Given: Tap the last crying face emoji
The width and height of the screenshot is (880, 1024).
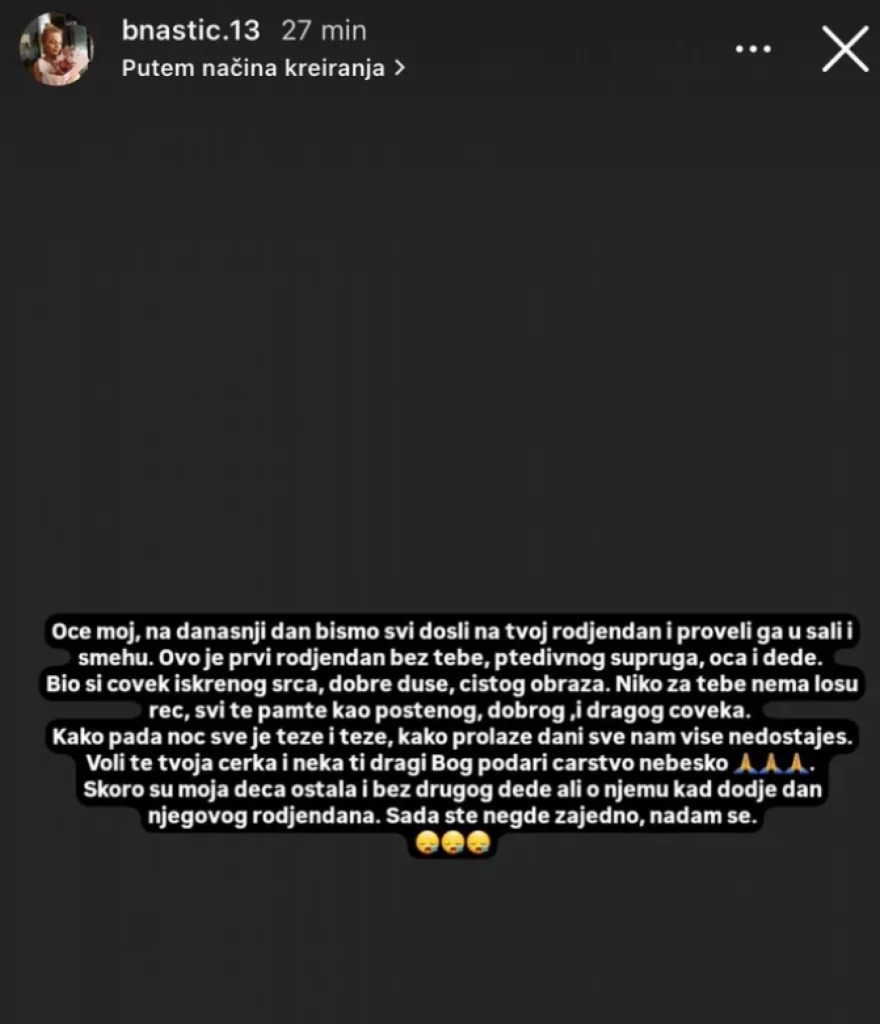Looking at the screenshot, I should [x=479, y=842].
